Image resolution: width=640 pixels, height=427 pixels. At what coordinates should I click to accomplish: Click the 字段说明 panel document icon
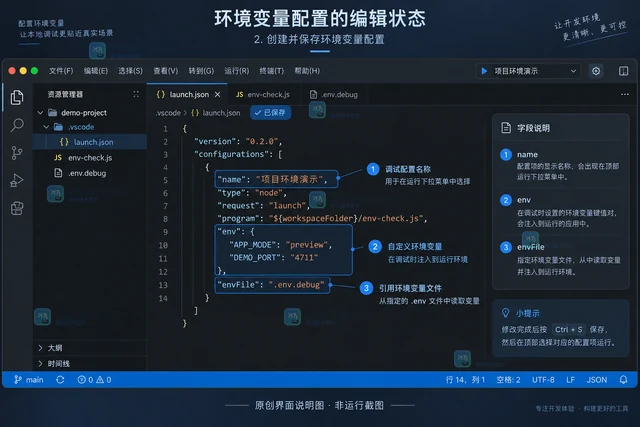coord(506,128)
